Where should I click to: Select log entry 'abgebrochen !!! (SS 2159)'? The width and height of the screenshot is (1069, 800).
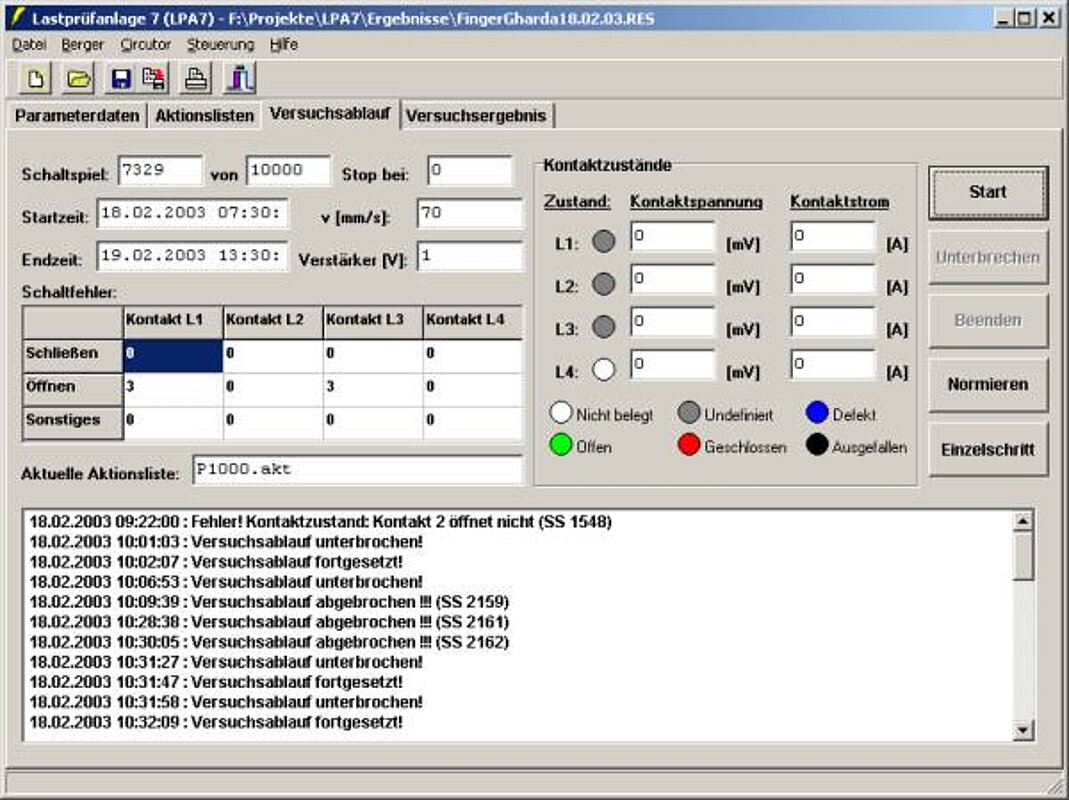(269, 602)
